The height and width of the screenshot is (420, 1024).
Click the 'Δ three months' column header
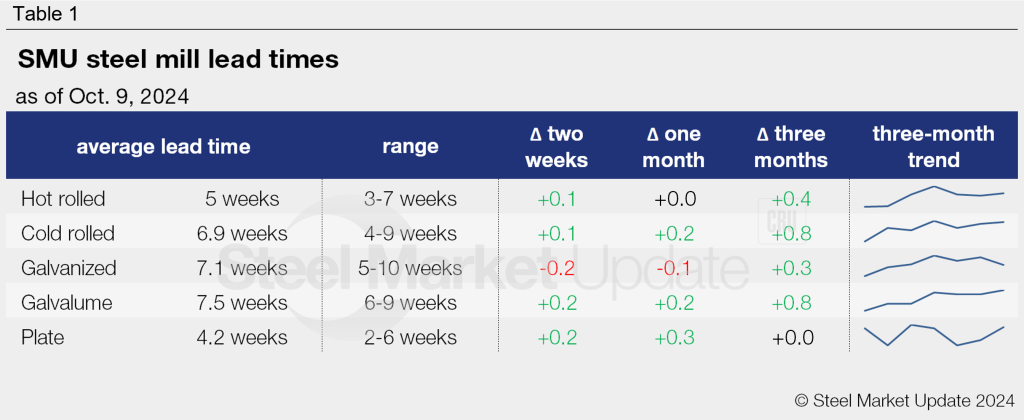pos(792,147)
